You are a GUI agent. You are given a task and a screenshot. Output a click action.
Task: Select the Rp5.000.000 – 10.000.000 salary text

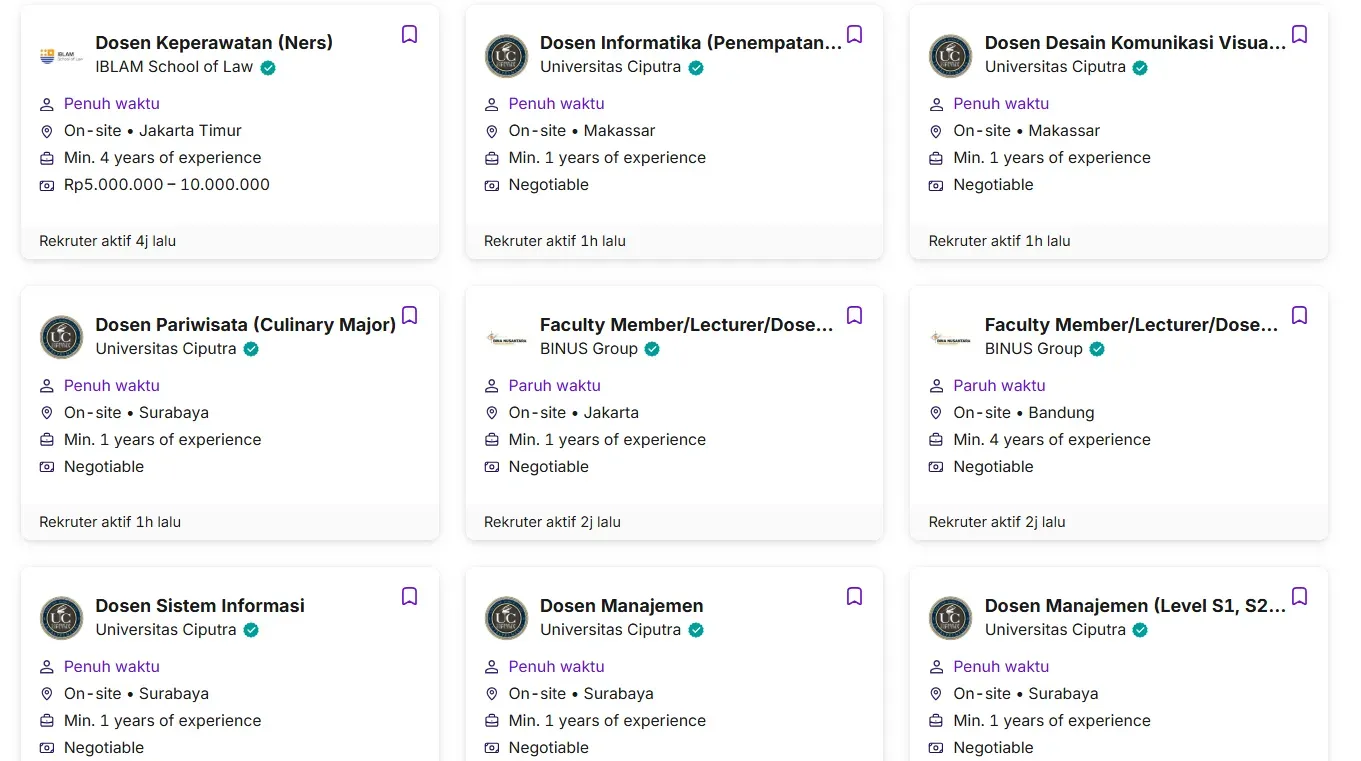coord(167,185)
